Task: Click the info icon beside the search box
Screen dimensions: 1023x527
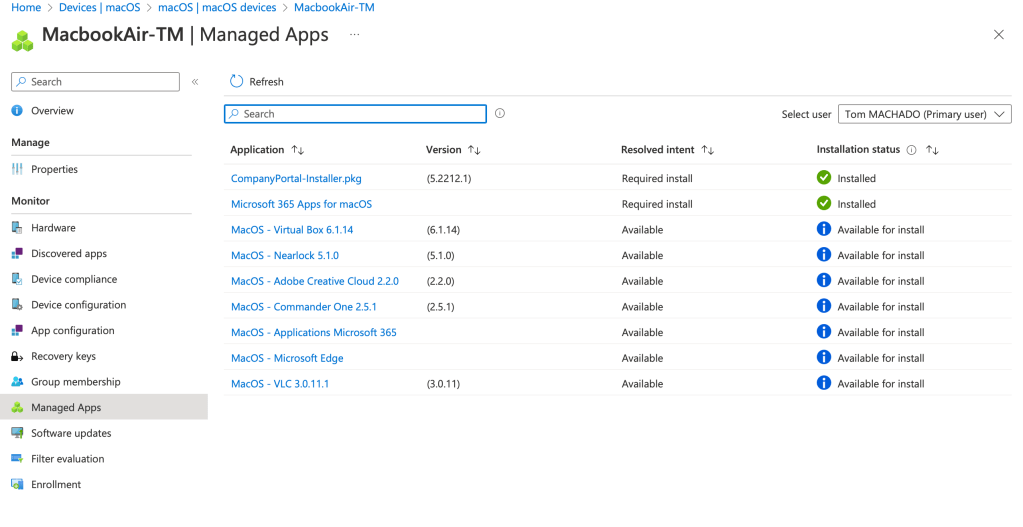Action: click(x=500, y=114)
